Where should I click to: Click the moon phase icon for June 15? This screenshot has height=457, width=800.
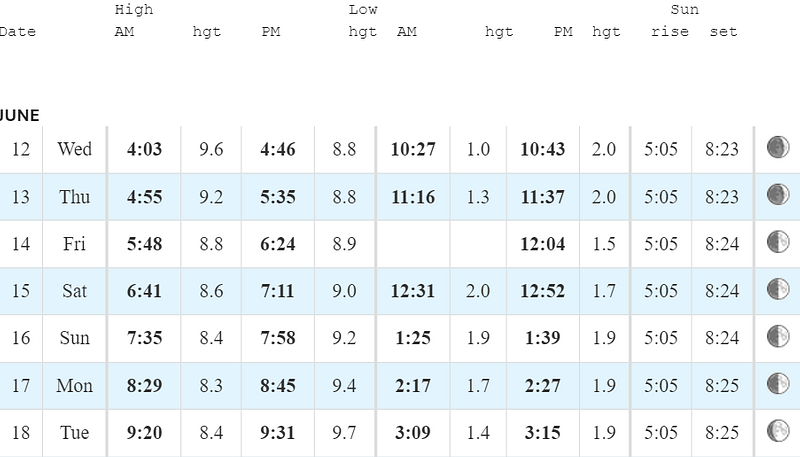[778, 289]
